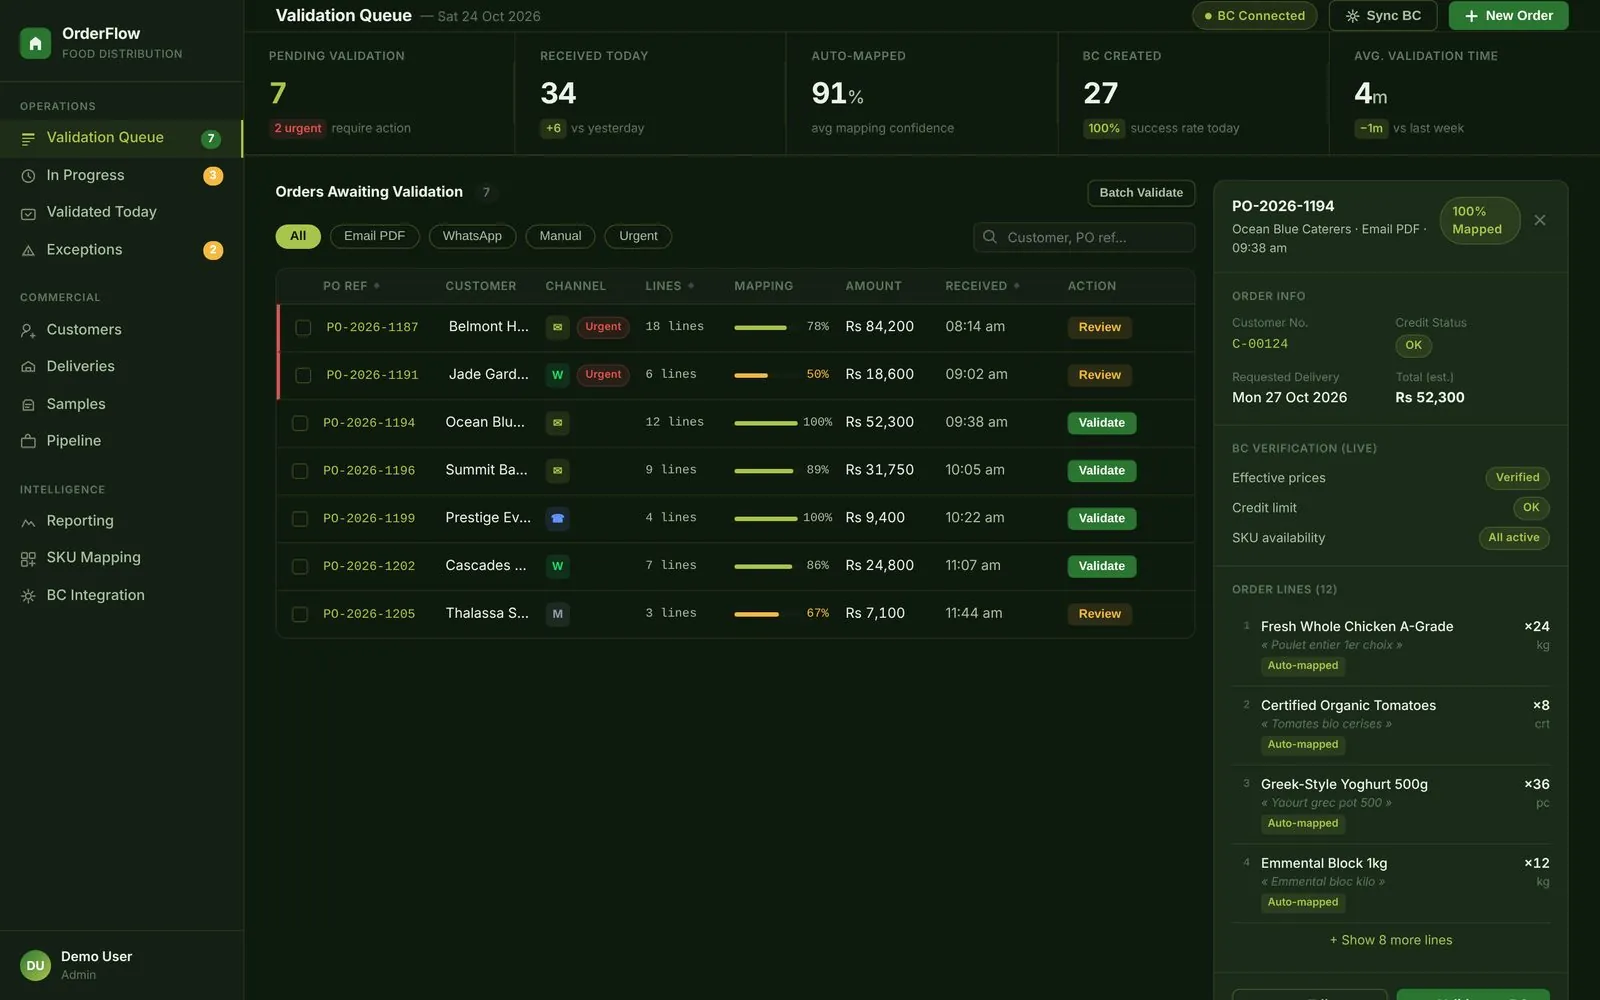Click Customers person icon in sidebar

[x=28, y=330]
